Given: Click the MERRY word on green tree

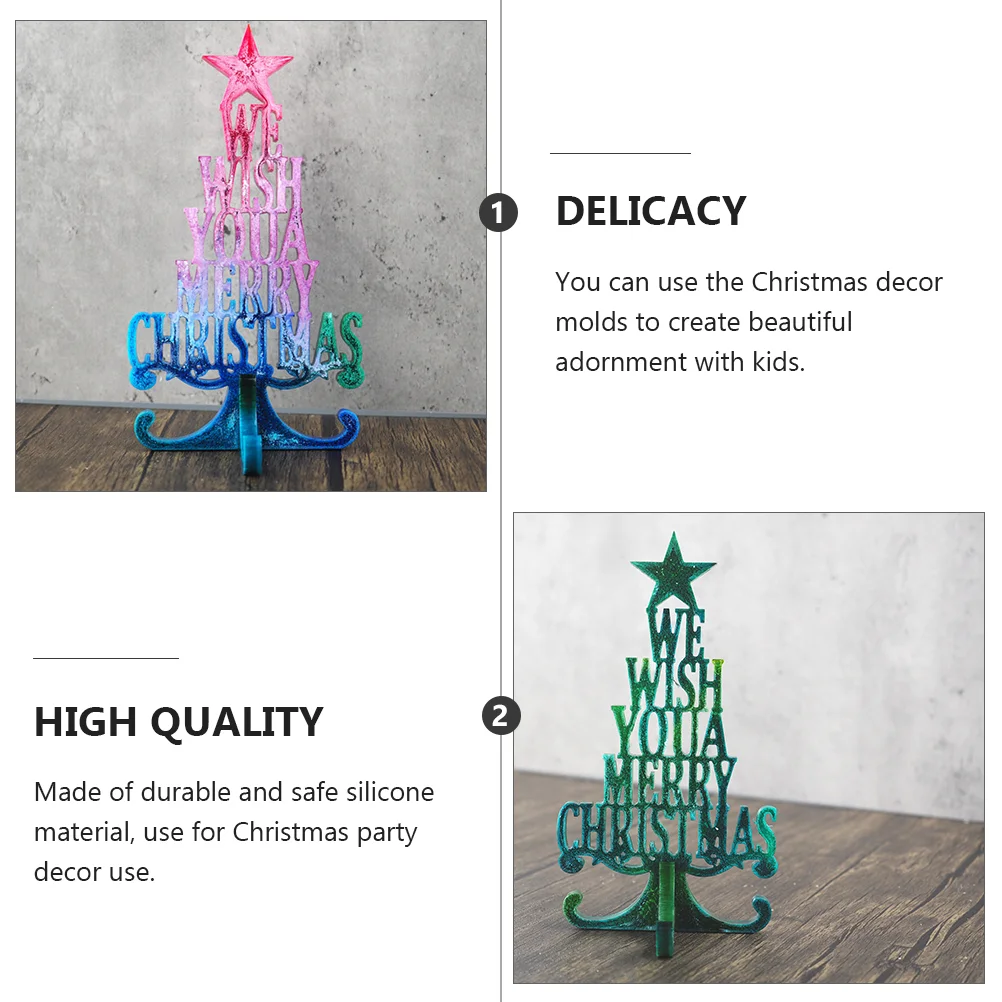Looking at the screenshot, I should pos(668,780).
